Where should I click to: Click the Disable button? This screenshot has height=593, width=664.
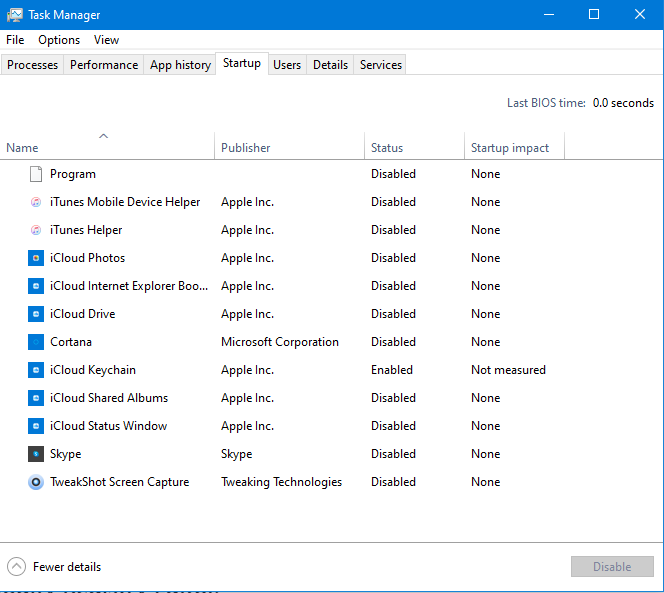pyautogui.click(x=612, y=566)
